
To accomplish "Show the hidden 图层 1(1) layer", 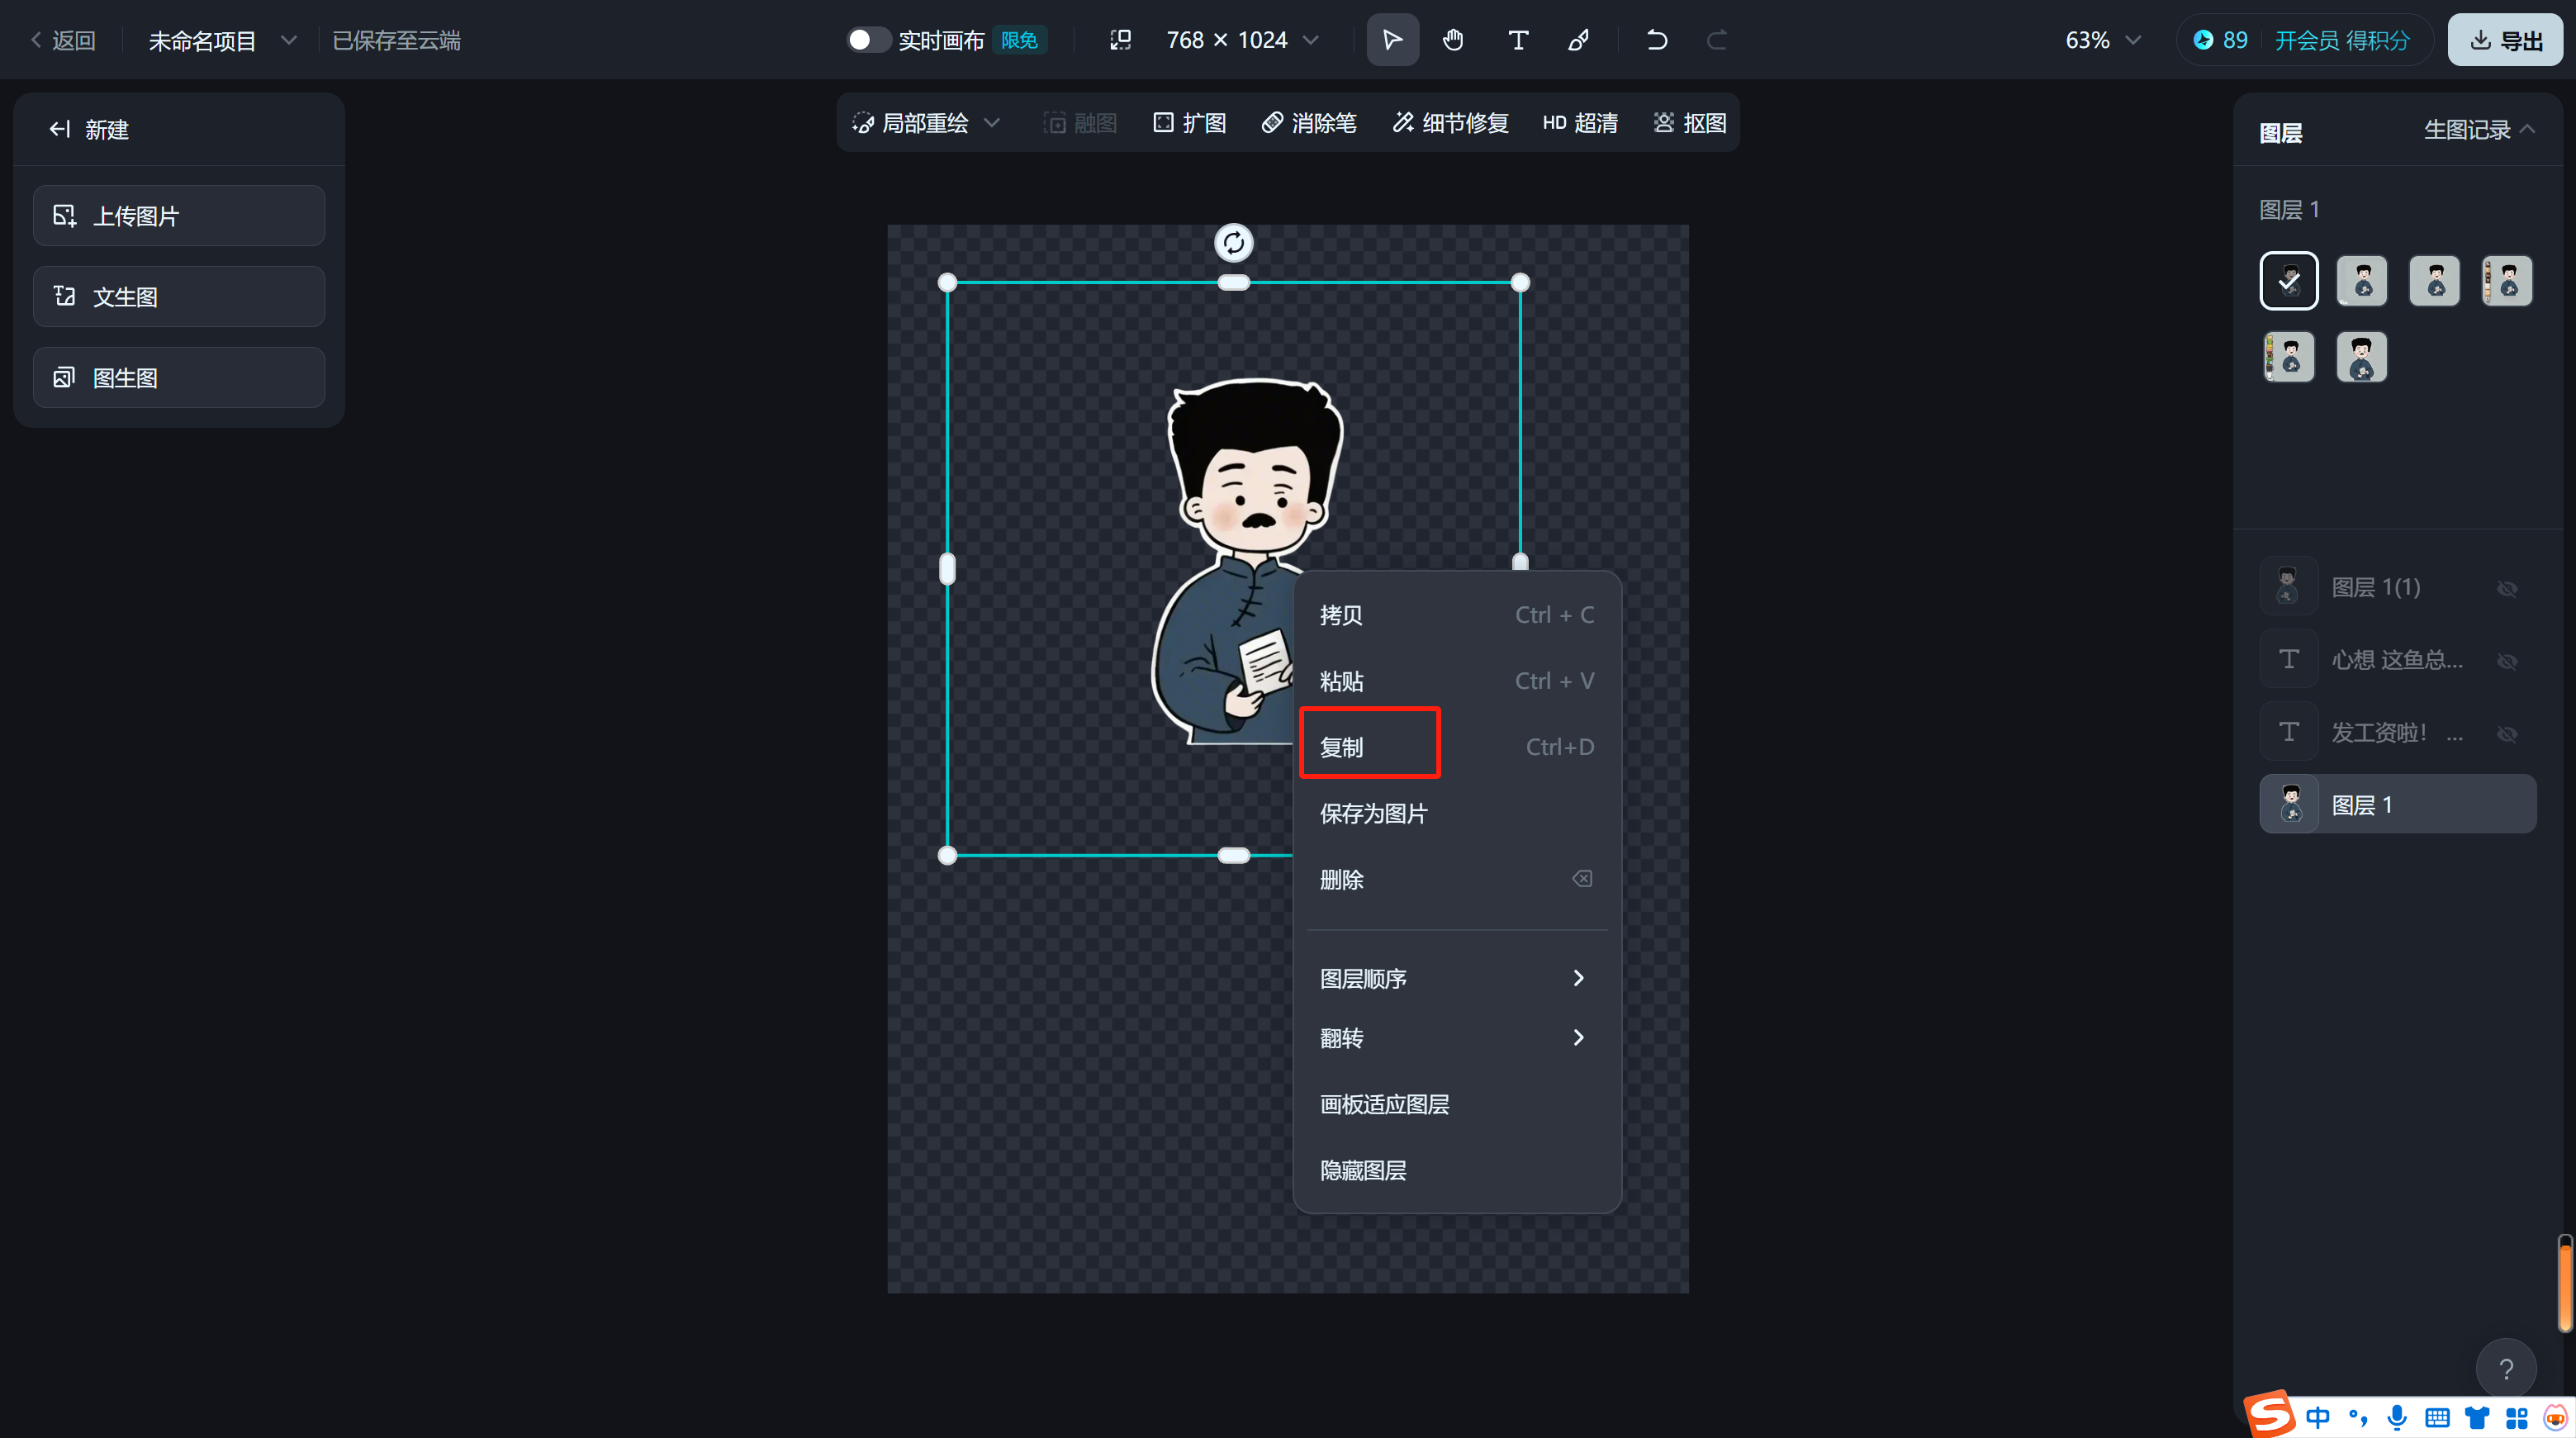I will [x=2506, y=588].
